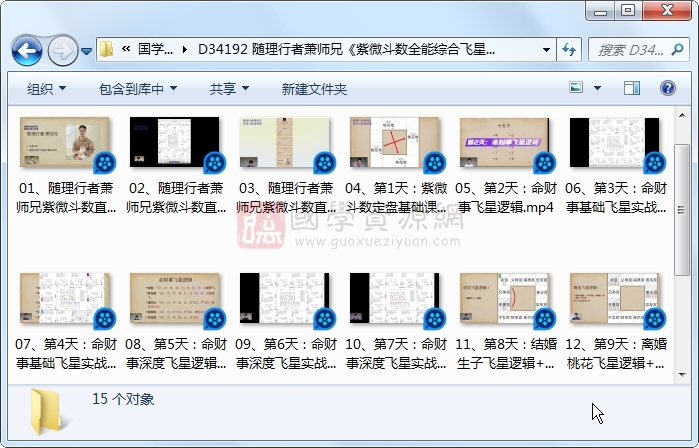Open the 共享 menu
This screenshot has height=448, width=699.
click(229, 89)
